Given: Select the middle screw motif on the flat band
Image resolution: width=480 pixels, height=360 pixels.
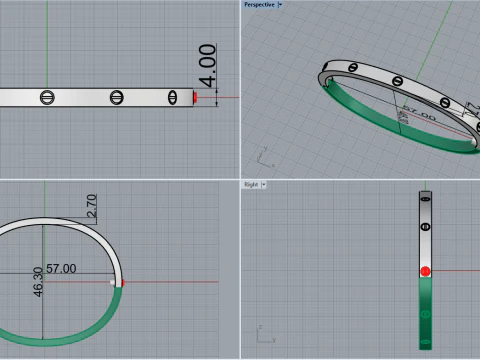Looking at the screenshot, I should (117, 98).
